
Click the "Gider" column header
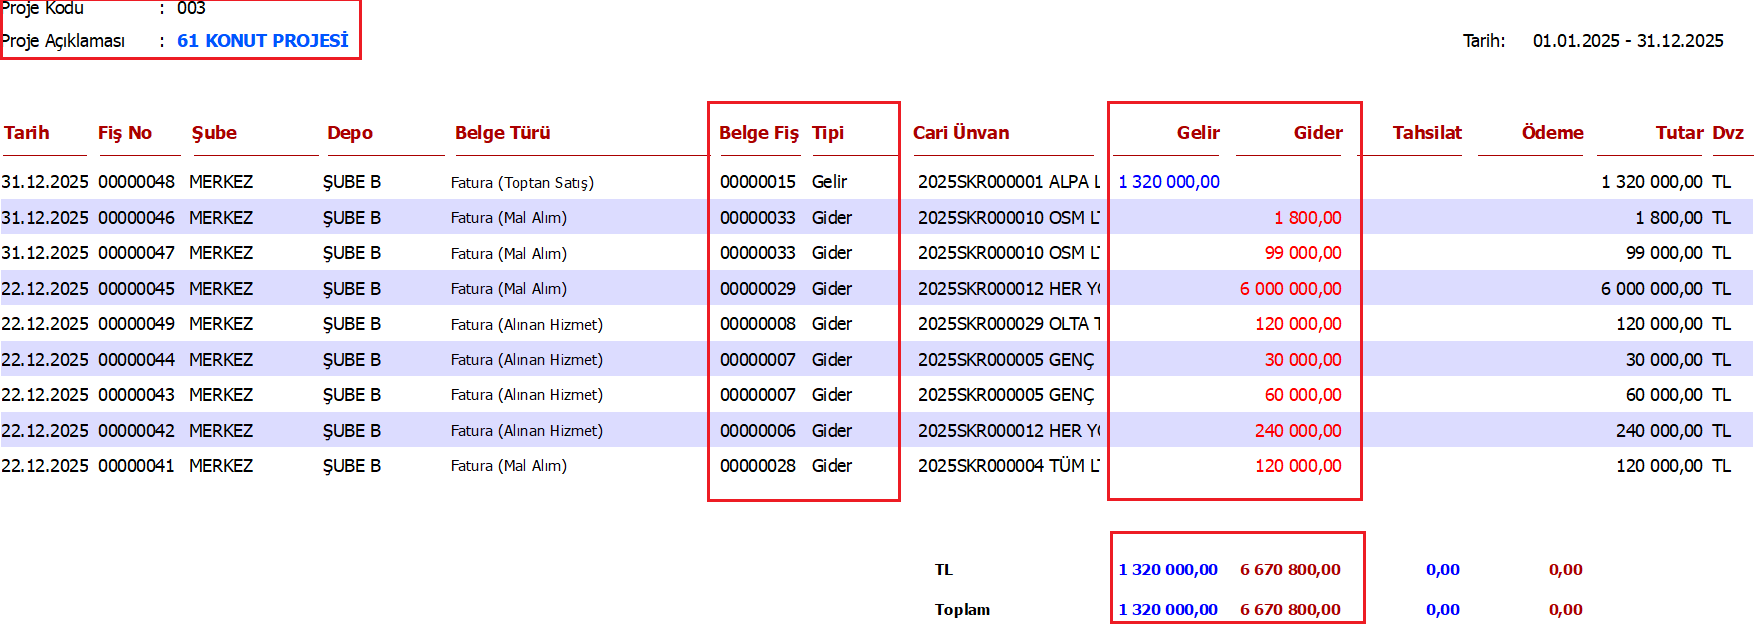(1318, 133)
